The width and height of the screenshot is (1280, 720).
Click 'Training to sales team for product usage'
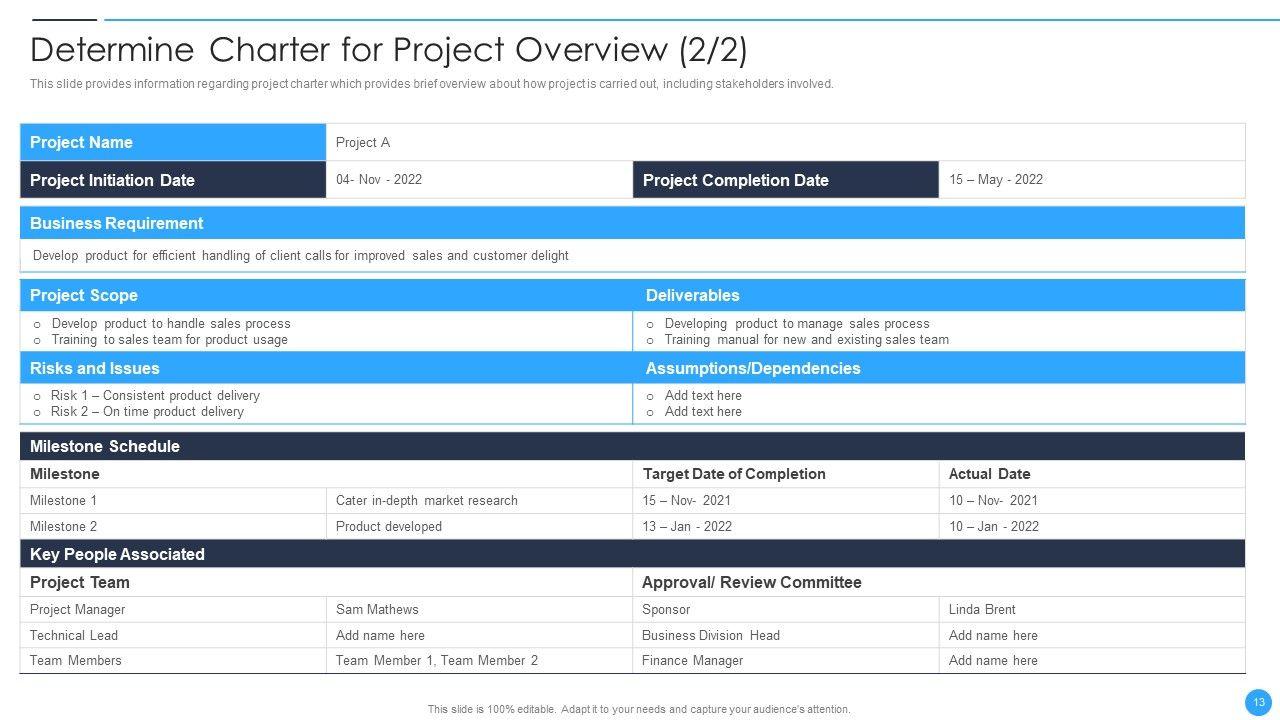170,339
